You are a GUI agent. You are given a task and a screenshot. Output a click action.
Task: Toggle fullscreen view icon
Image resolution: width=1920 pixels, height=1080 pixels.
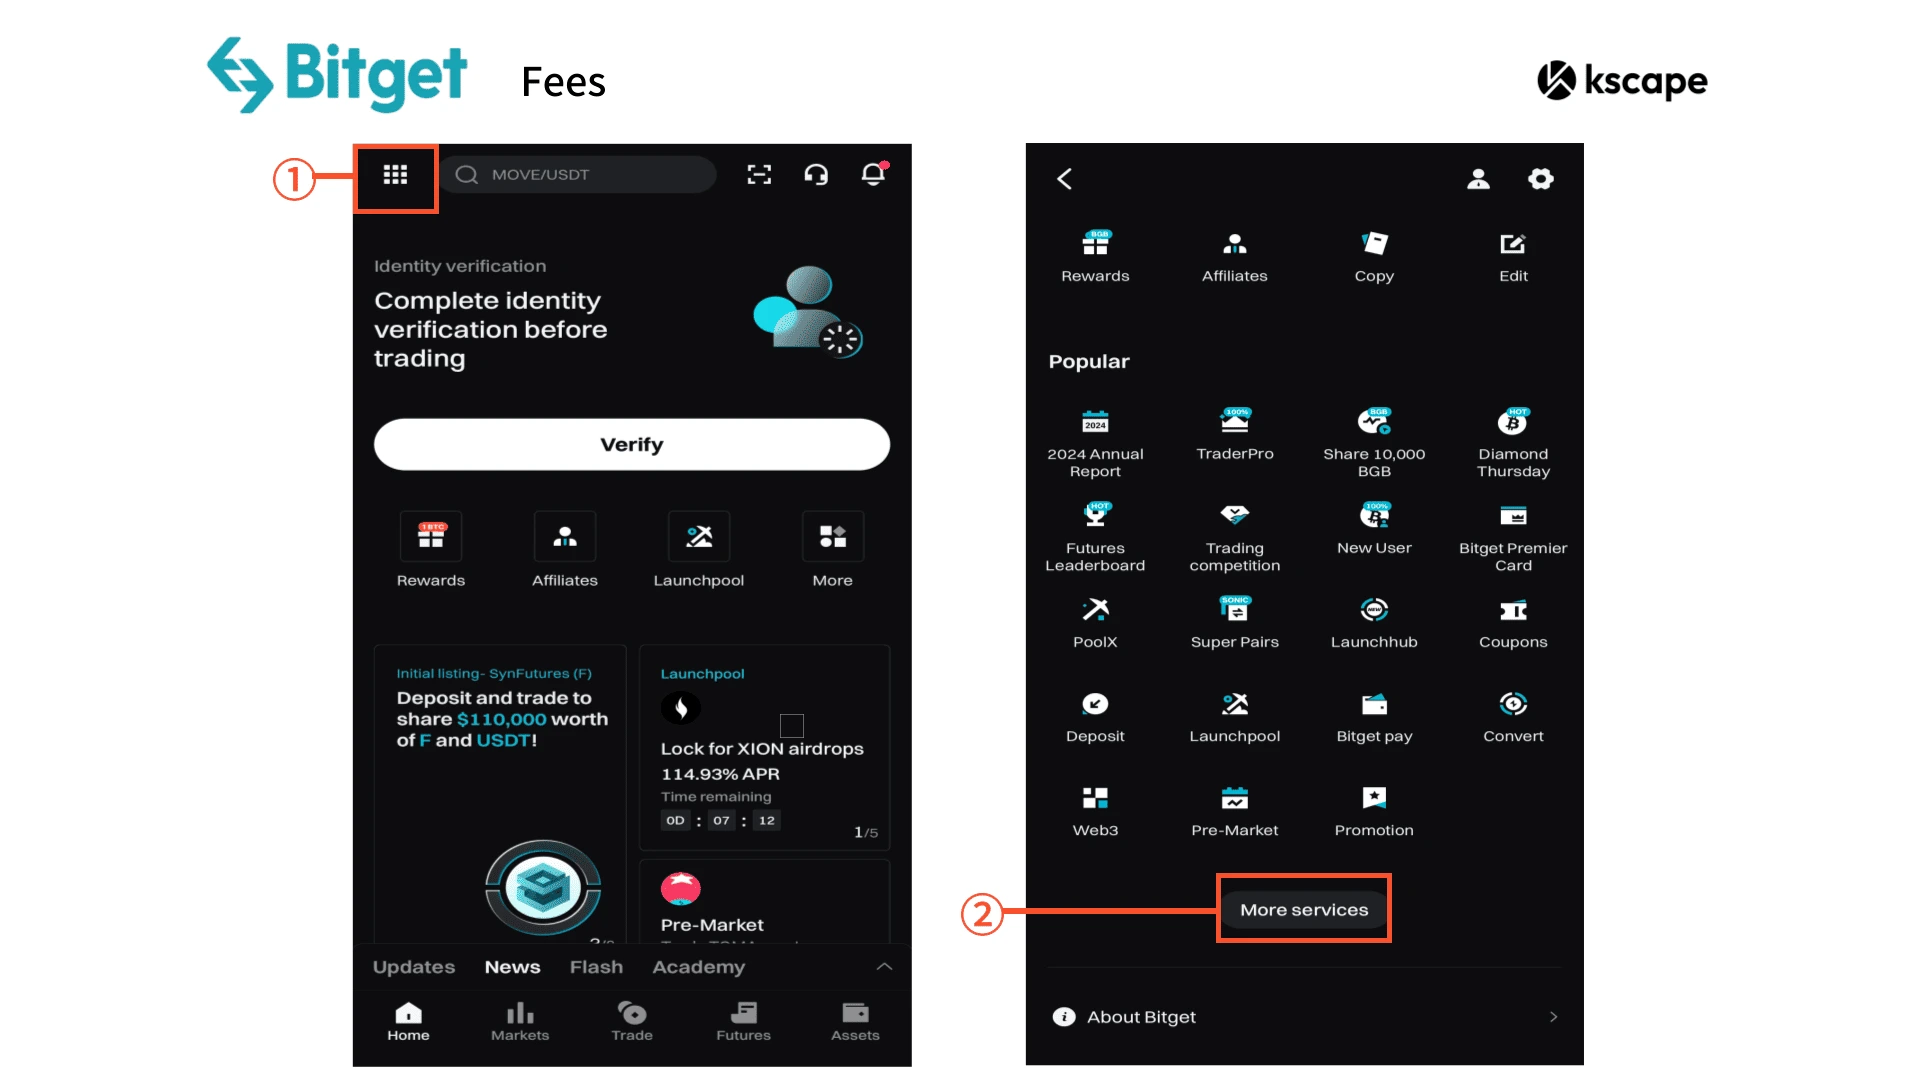tap(760, 175)
